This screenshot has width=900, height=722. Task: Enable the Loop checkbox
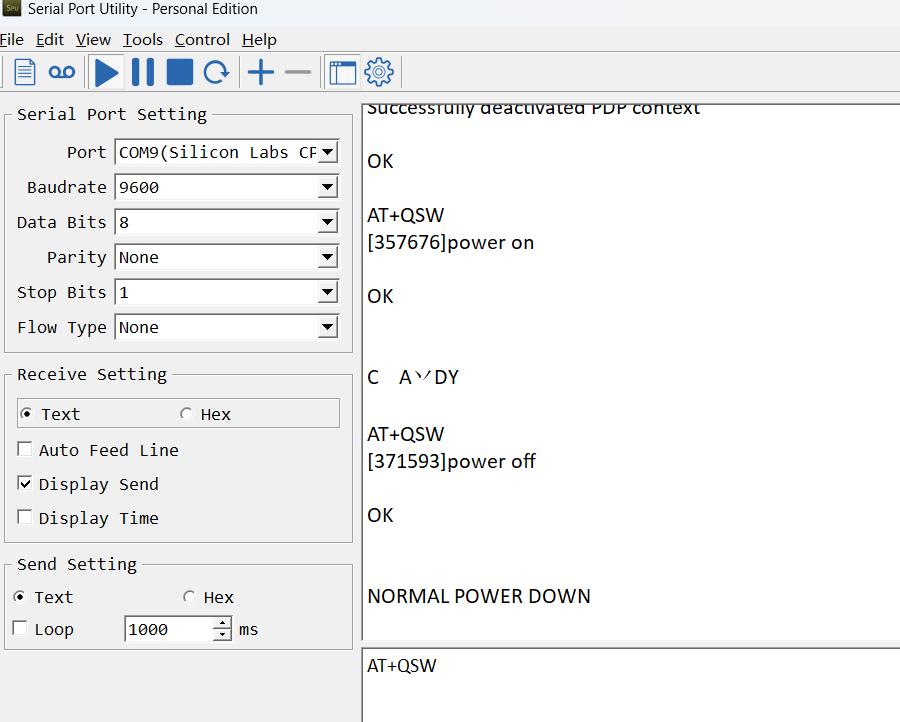[x=20, y=628]
